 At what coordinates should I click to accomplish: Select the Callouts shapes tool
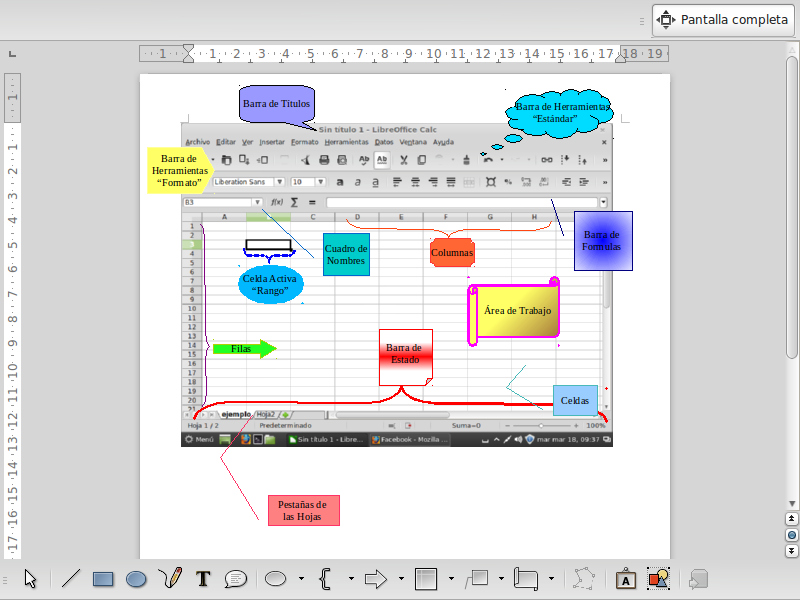[x=477, y=579]
